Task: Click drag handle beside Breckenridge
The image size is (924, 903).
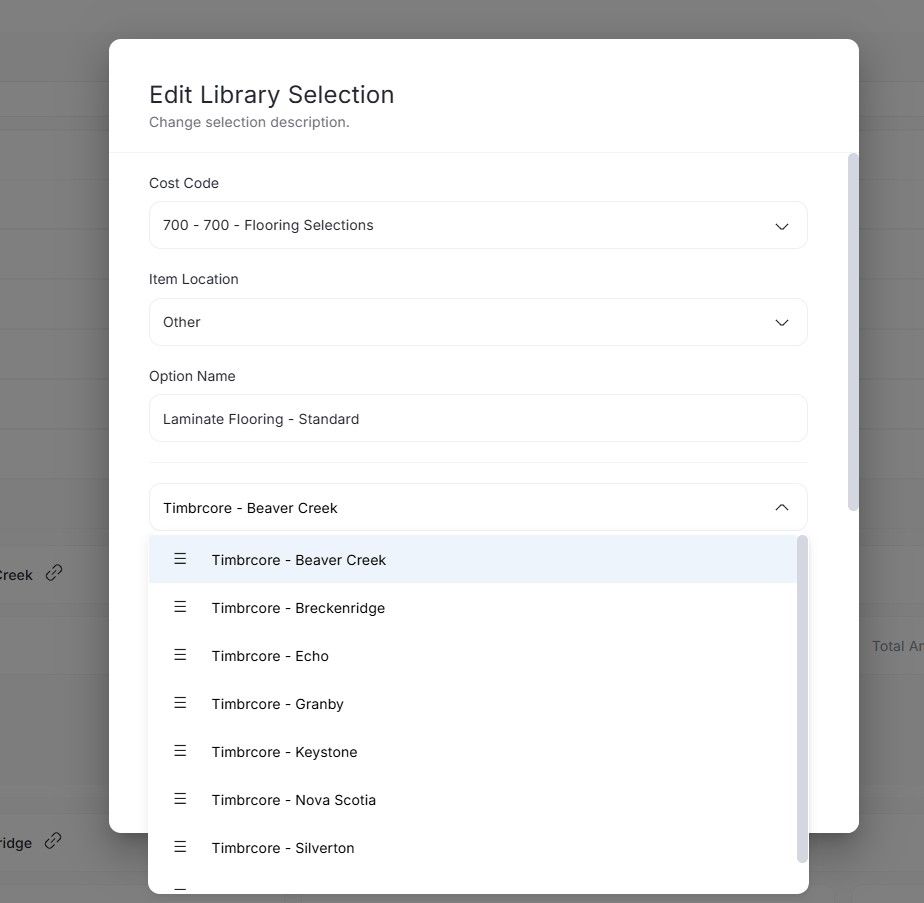Action: 180,607
